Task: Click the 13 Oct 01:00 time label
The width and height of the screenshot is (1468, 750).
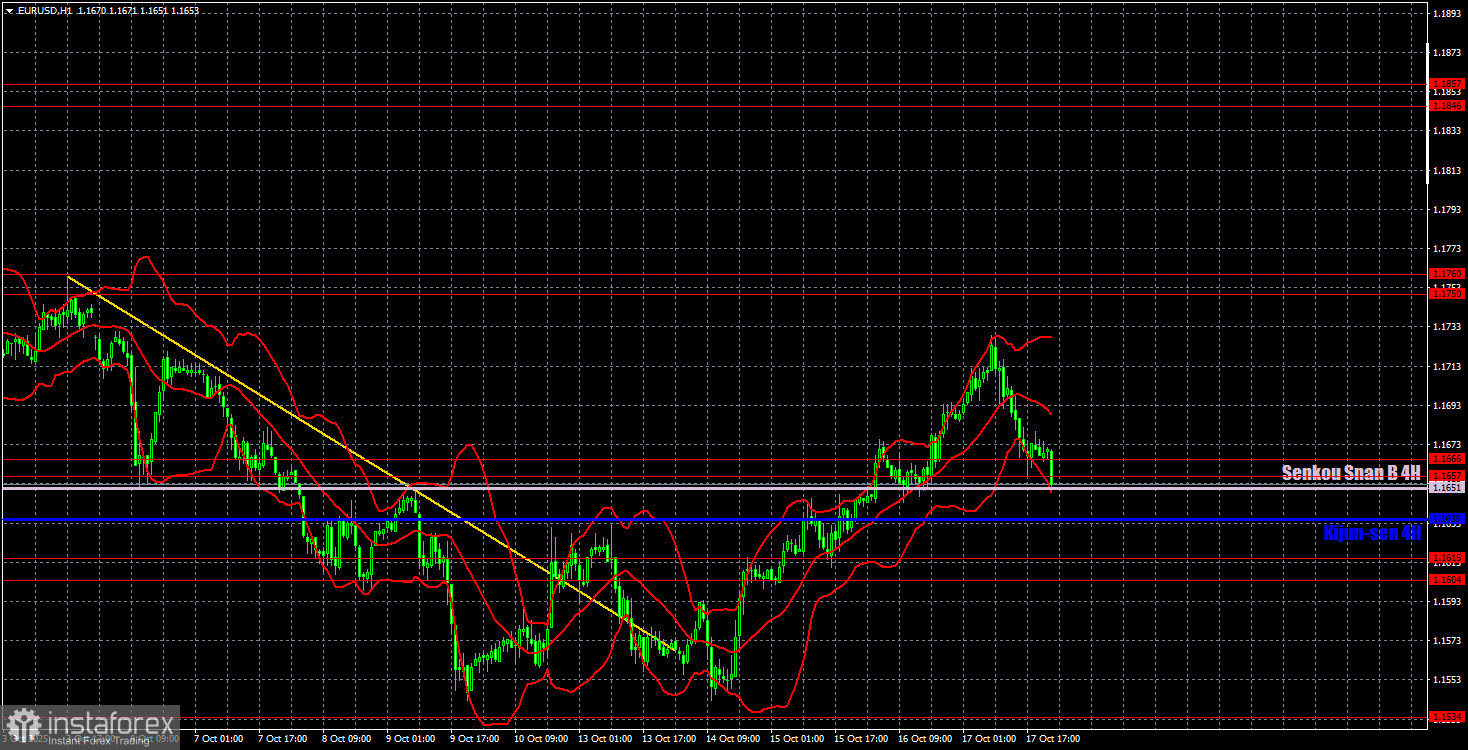Action: [x=605, y=739]
